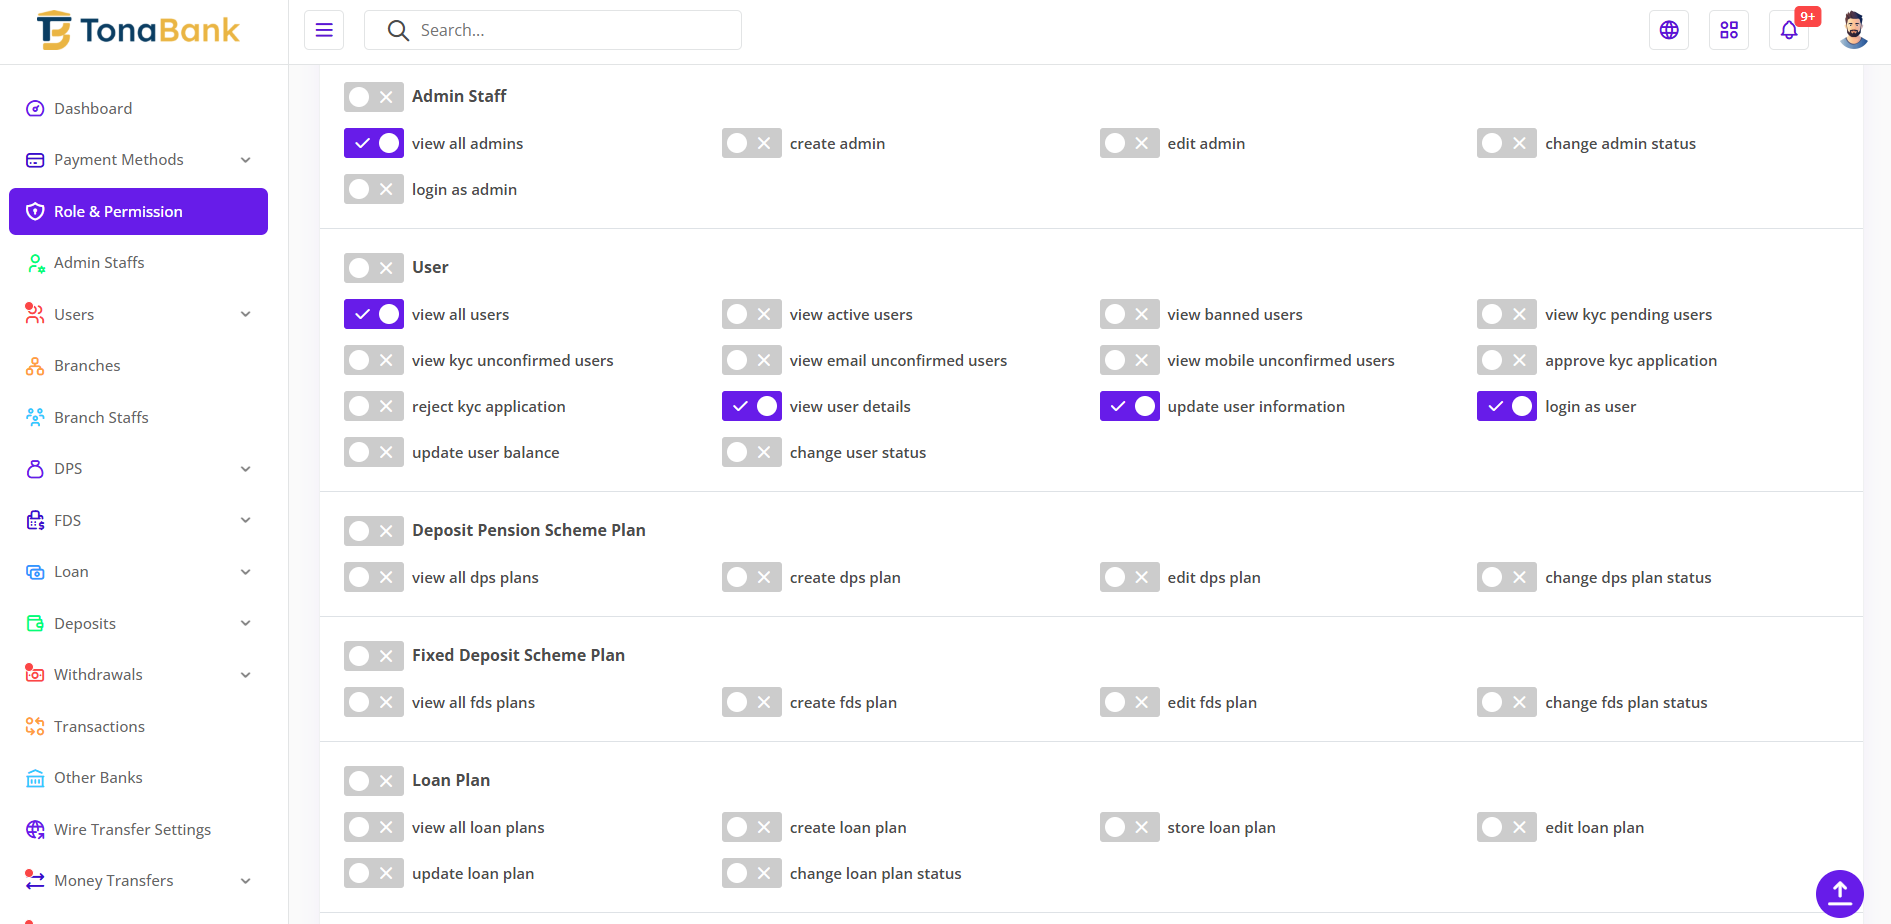Disable the view all admins toggle
Screen dimensions: 1891x924
click(374, 143)
